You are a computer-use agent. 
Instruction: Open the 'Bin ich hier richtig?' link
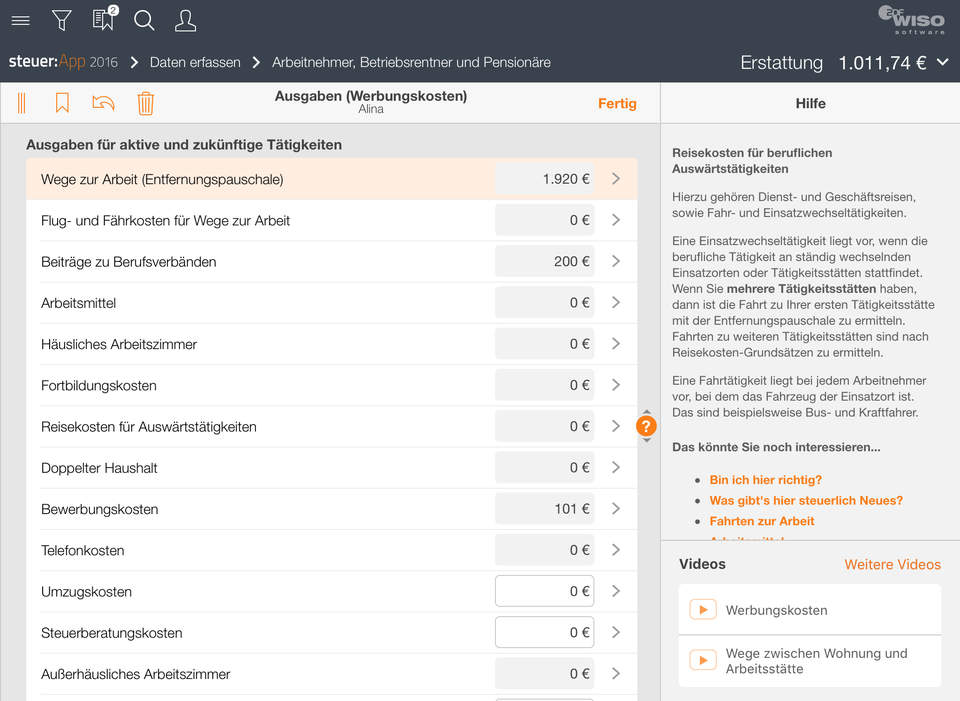point(765,480)
